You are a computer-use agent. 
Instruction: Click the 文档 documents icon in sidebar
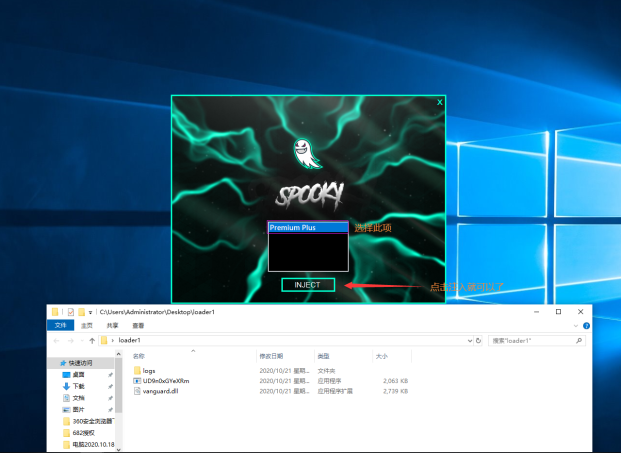click(x=66, y=398)
